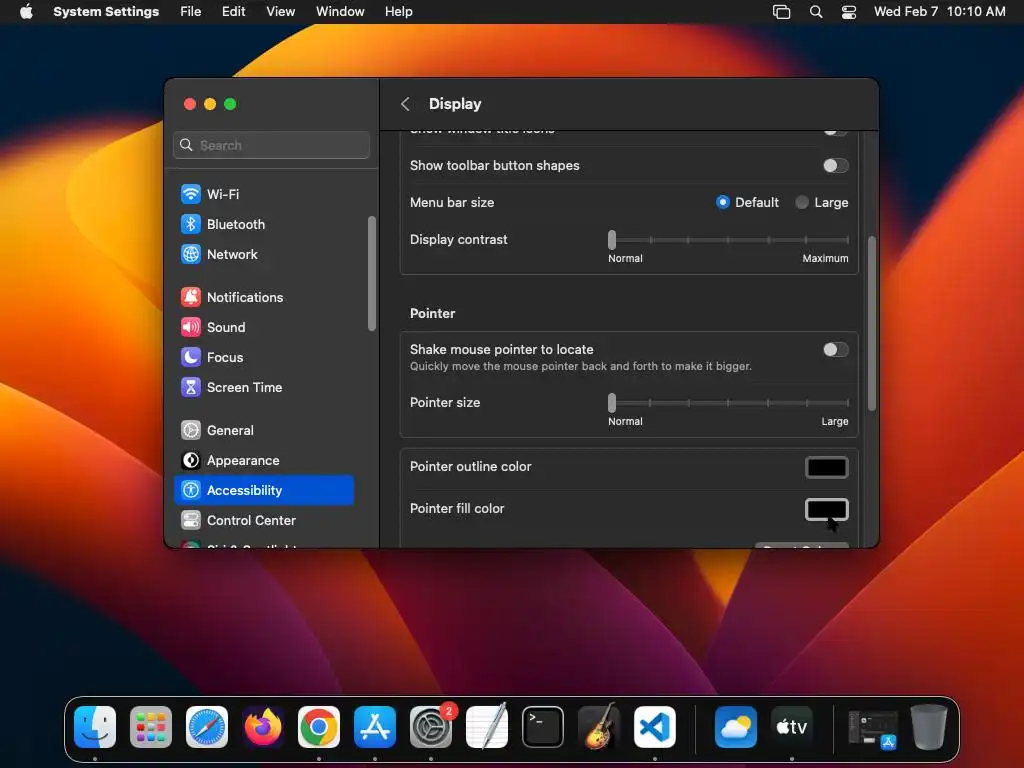
Task: Enable Shake mouse pointer to locate
Action: pyautogui.click(x=835, y=350)
